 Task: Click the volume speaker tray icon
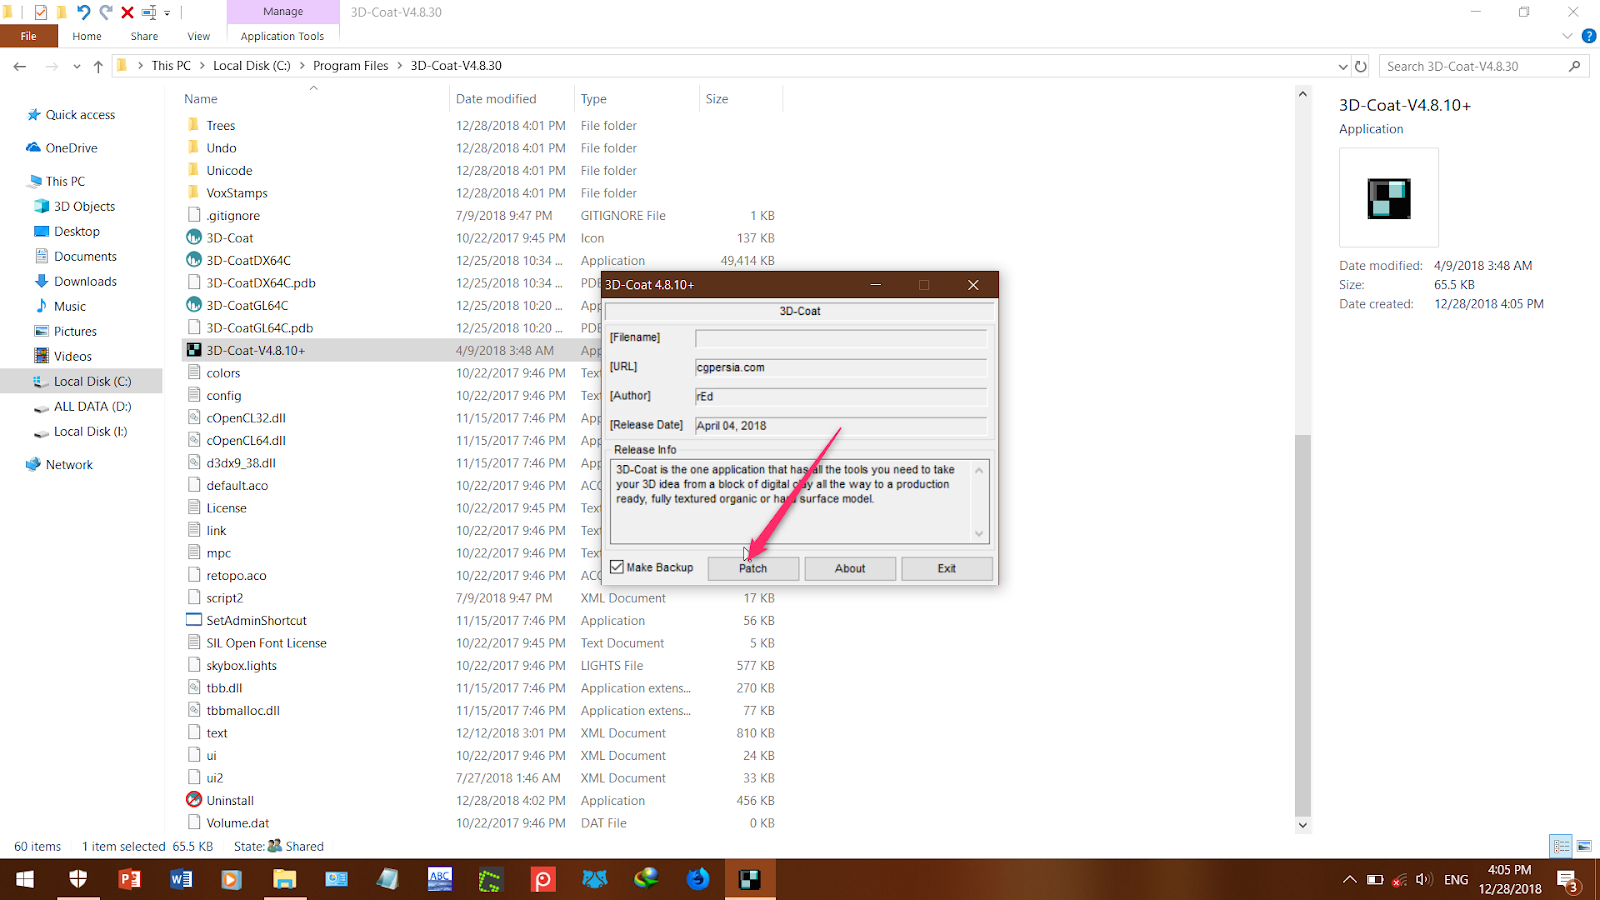[1423, 880]
